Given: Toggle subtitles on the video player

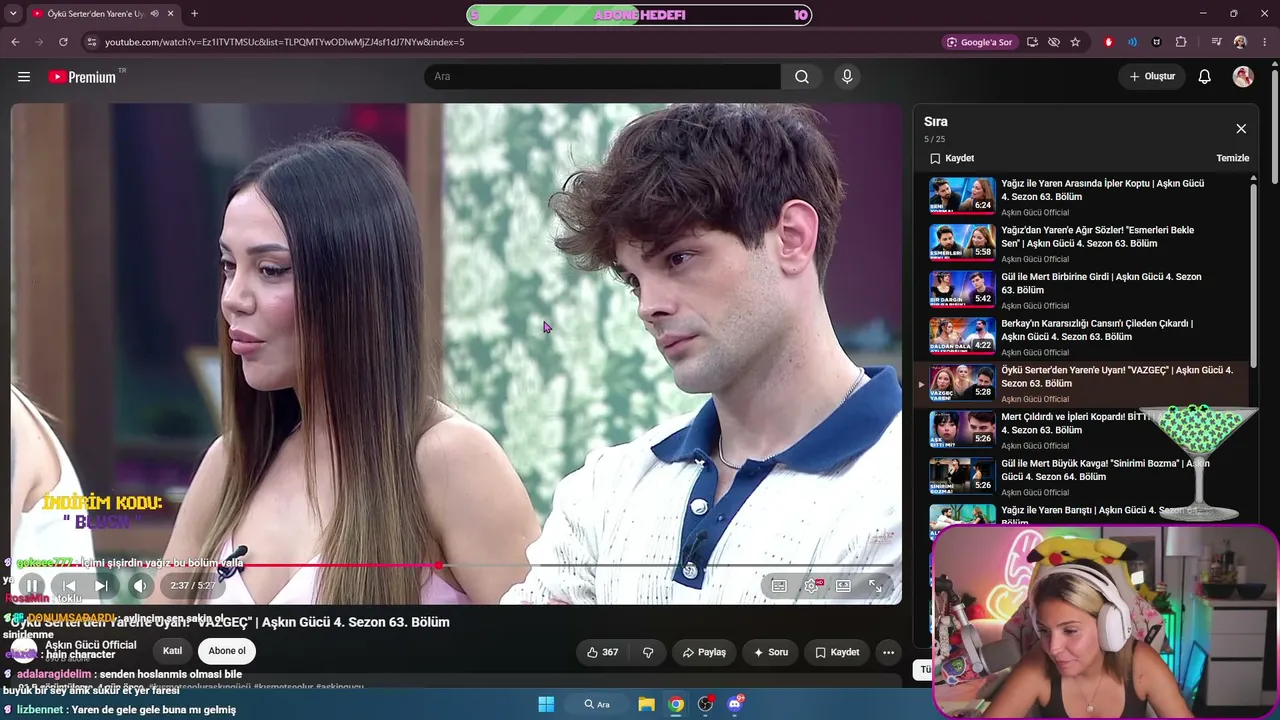Looking at the screenshot, I should (x=779, y=586).
